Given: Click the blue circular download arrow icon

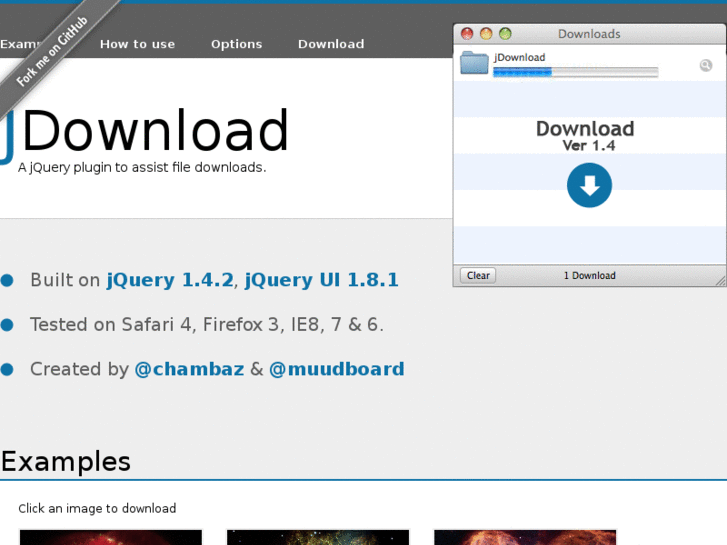Looking at the screenshot, I should tap(589, 185).
